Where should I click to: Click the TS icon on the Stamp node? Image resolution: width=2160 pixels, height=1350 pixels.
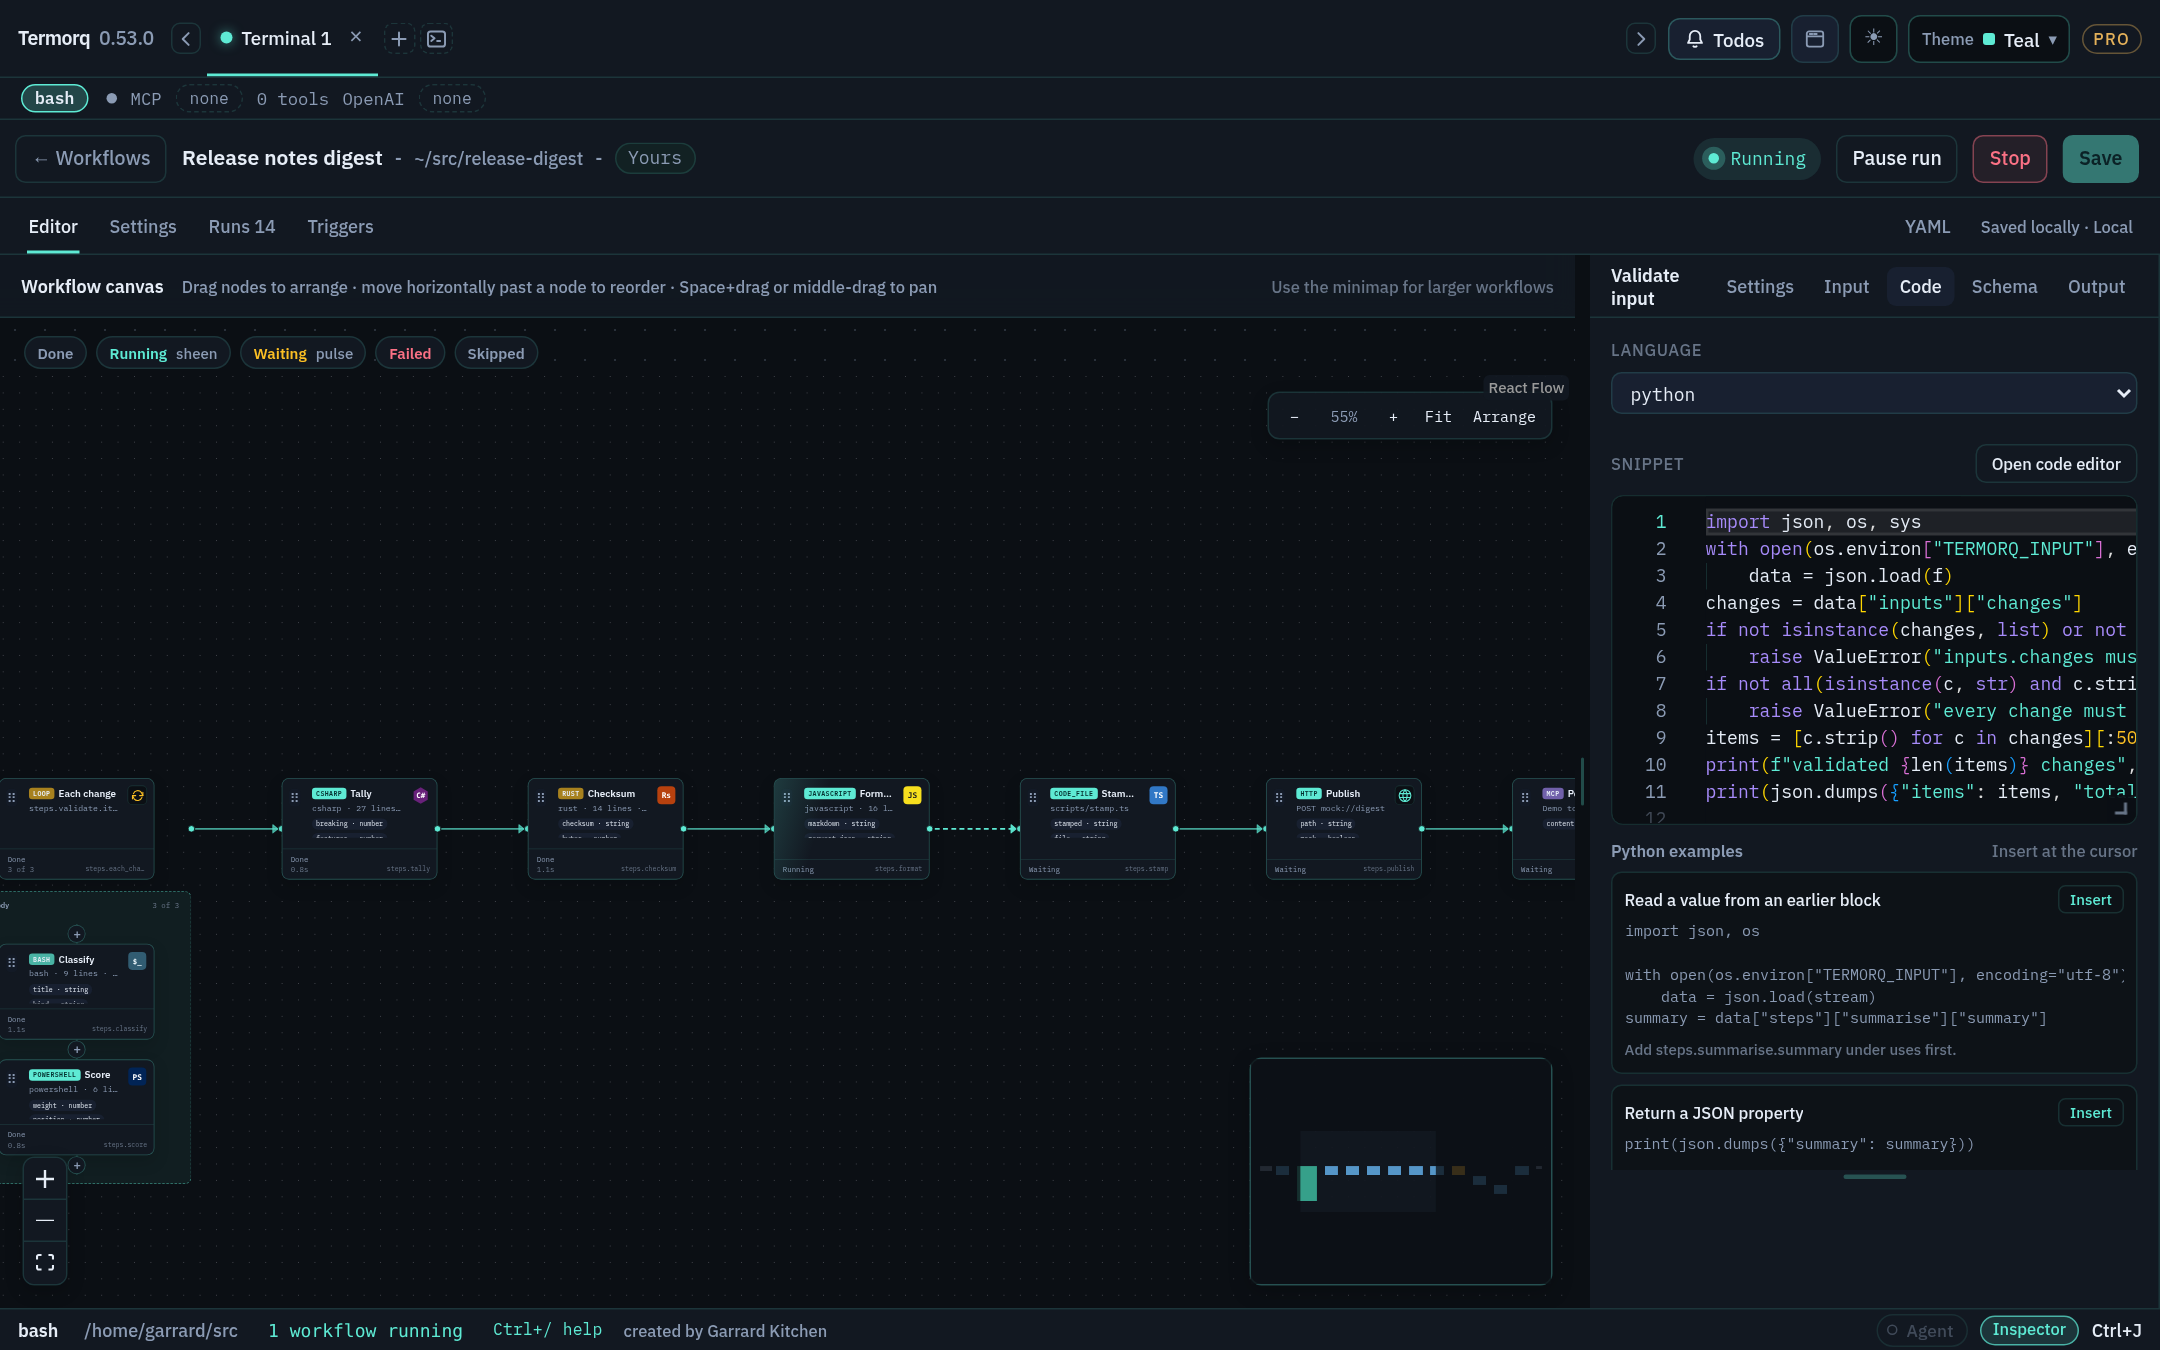[x=1158, y=795]
